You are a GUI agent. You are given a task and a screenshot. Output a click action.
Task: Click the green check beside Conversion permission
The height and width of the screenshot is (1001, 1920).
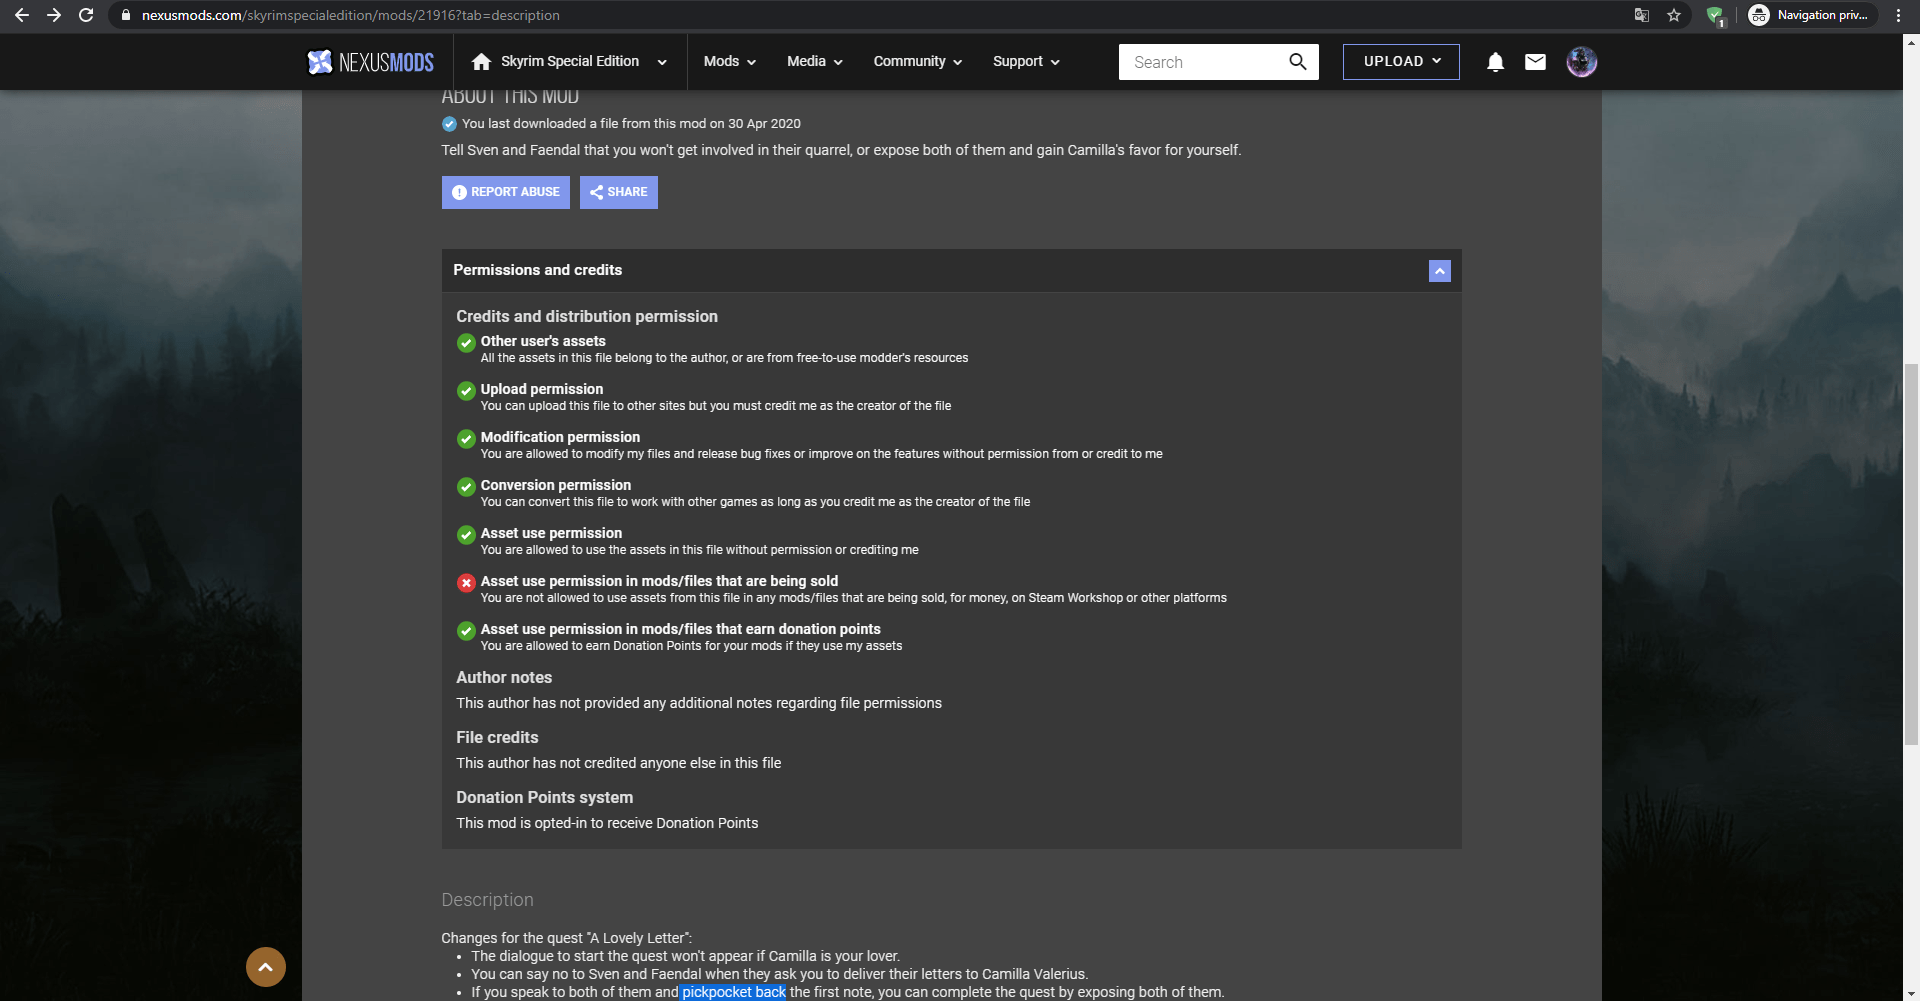(x=466, y=487)
